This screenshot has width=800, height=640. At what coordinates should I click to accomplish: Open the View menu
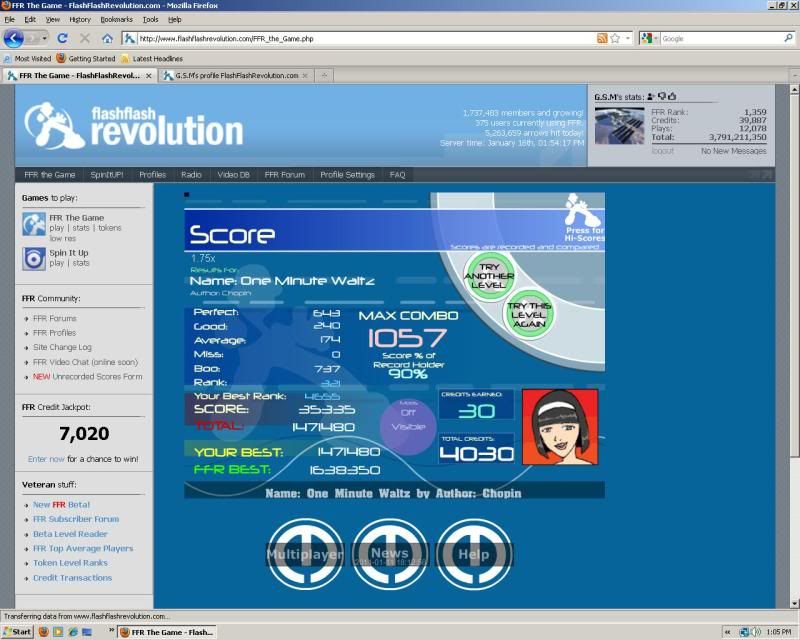[53, 19]
